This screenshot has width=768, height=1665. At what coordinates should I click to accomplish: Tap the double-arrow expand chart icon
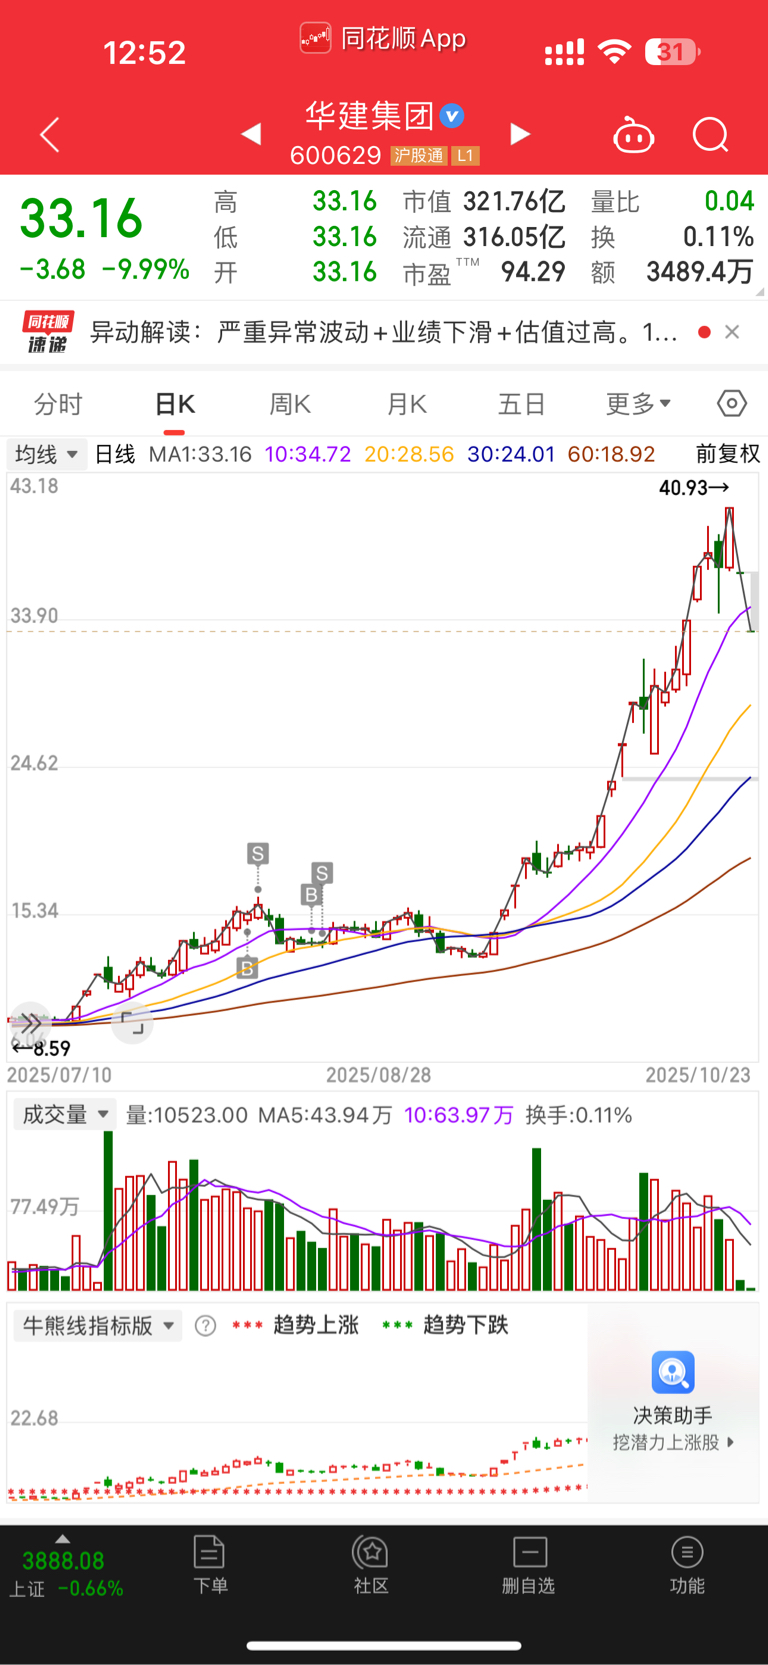click(x=30, y=1022)
